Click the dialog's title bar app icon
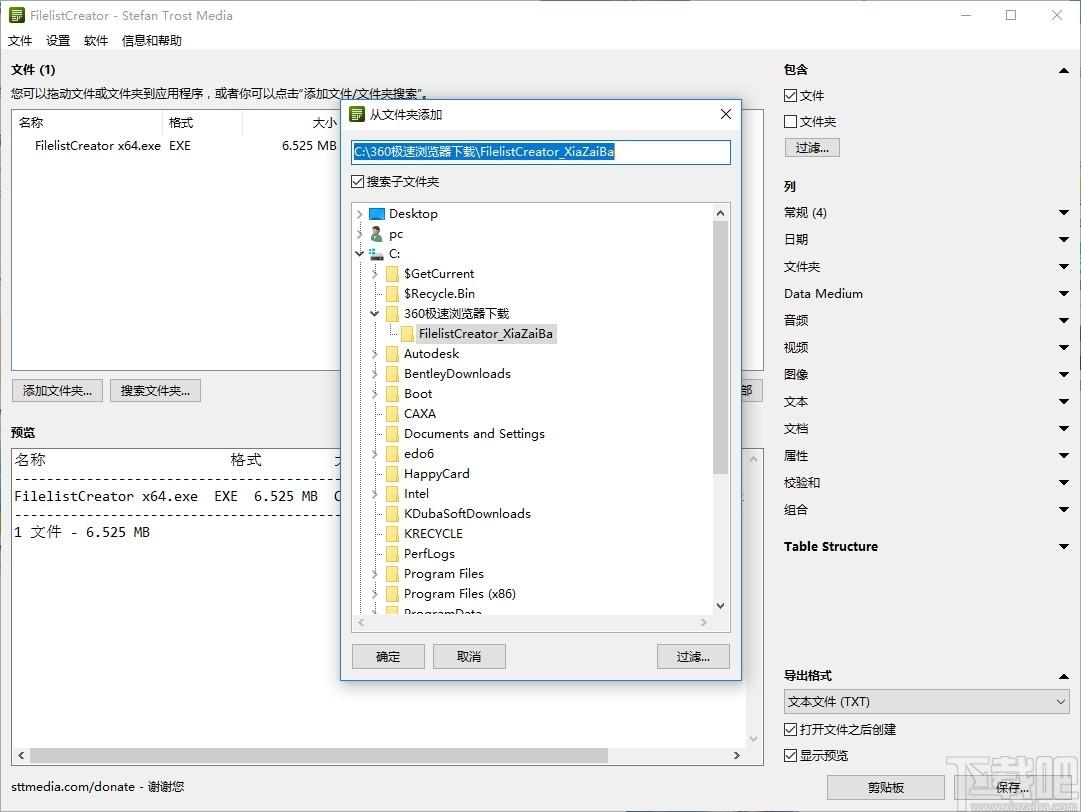This screenshot has height=812, width=1081. [x=356, y=114]
